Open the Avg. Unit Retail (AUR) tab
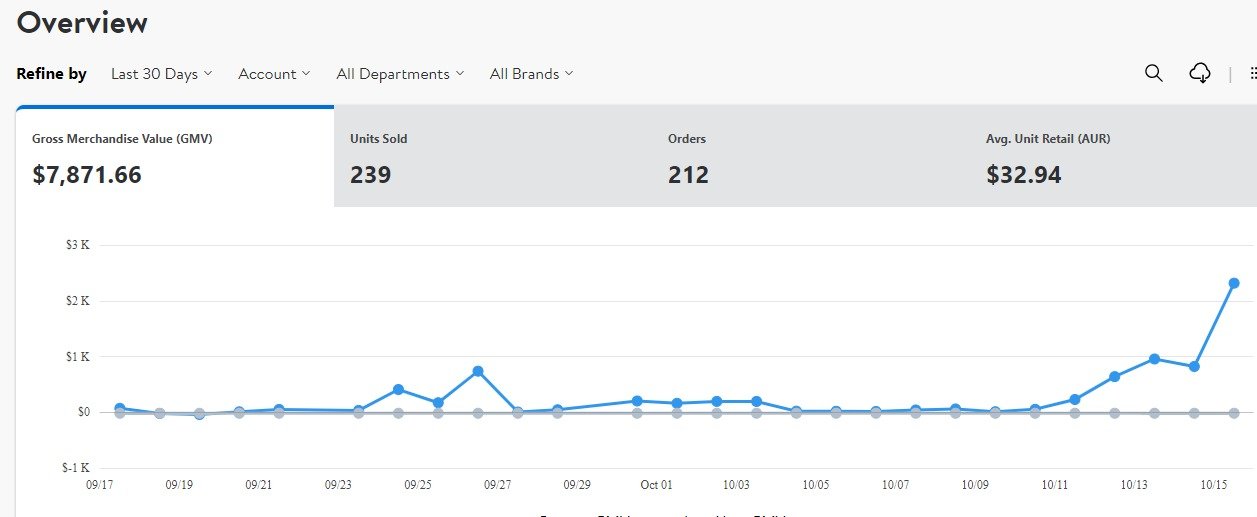Viewport: 1257px width, 517px height. click(x=1118, y=157)
